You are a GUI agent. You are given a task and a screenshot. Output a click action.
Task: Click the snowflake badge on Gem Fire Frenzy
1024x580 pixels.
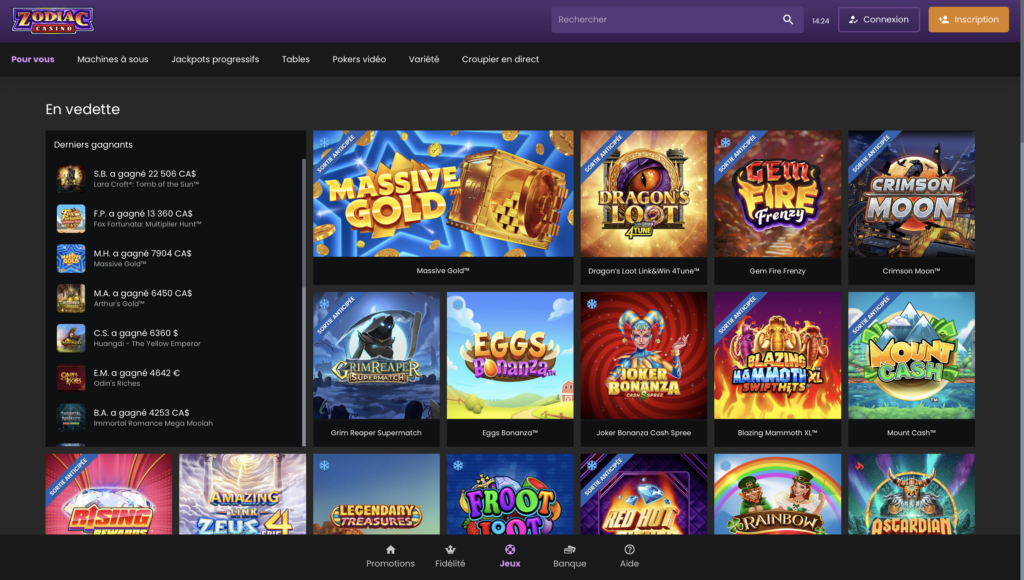725,142
